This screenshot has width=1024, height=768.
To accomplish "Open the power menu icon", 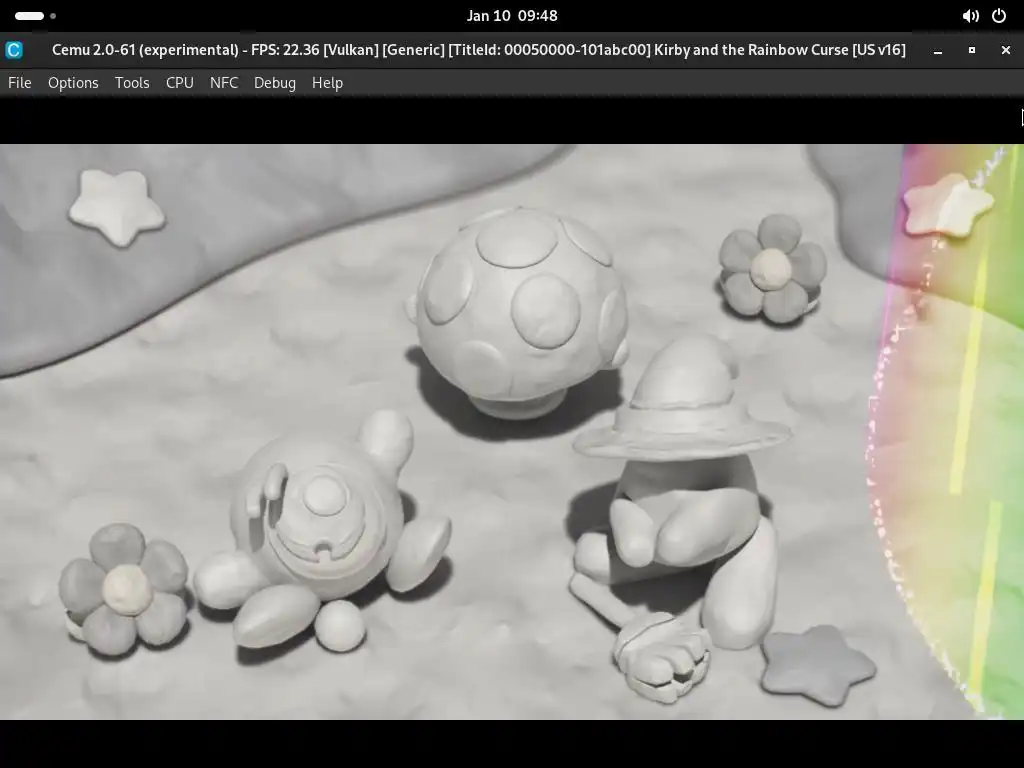I will [x=999, y=16].
